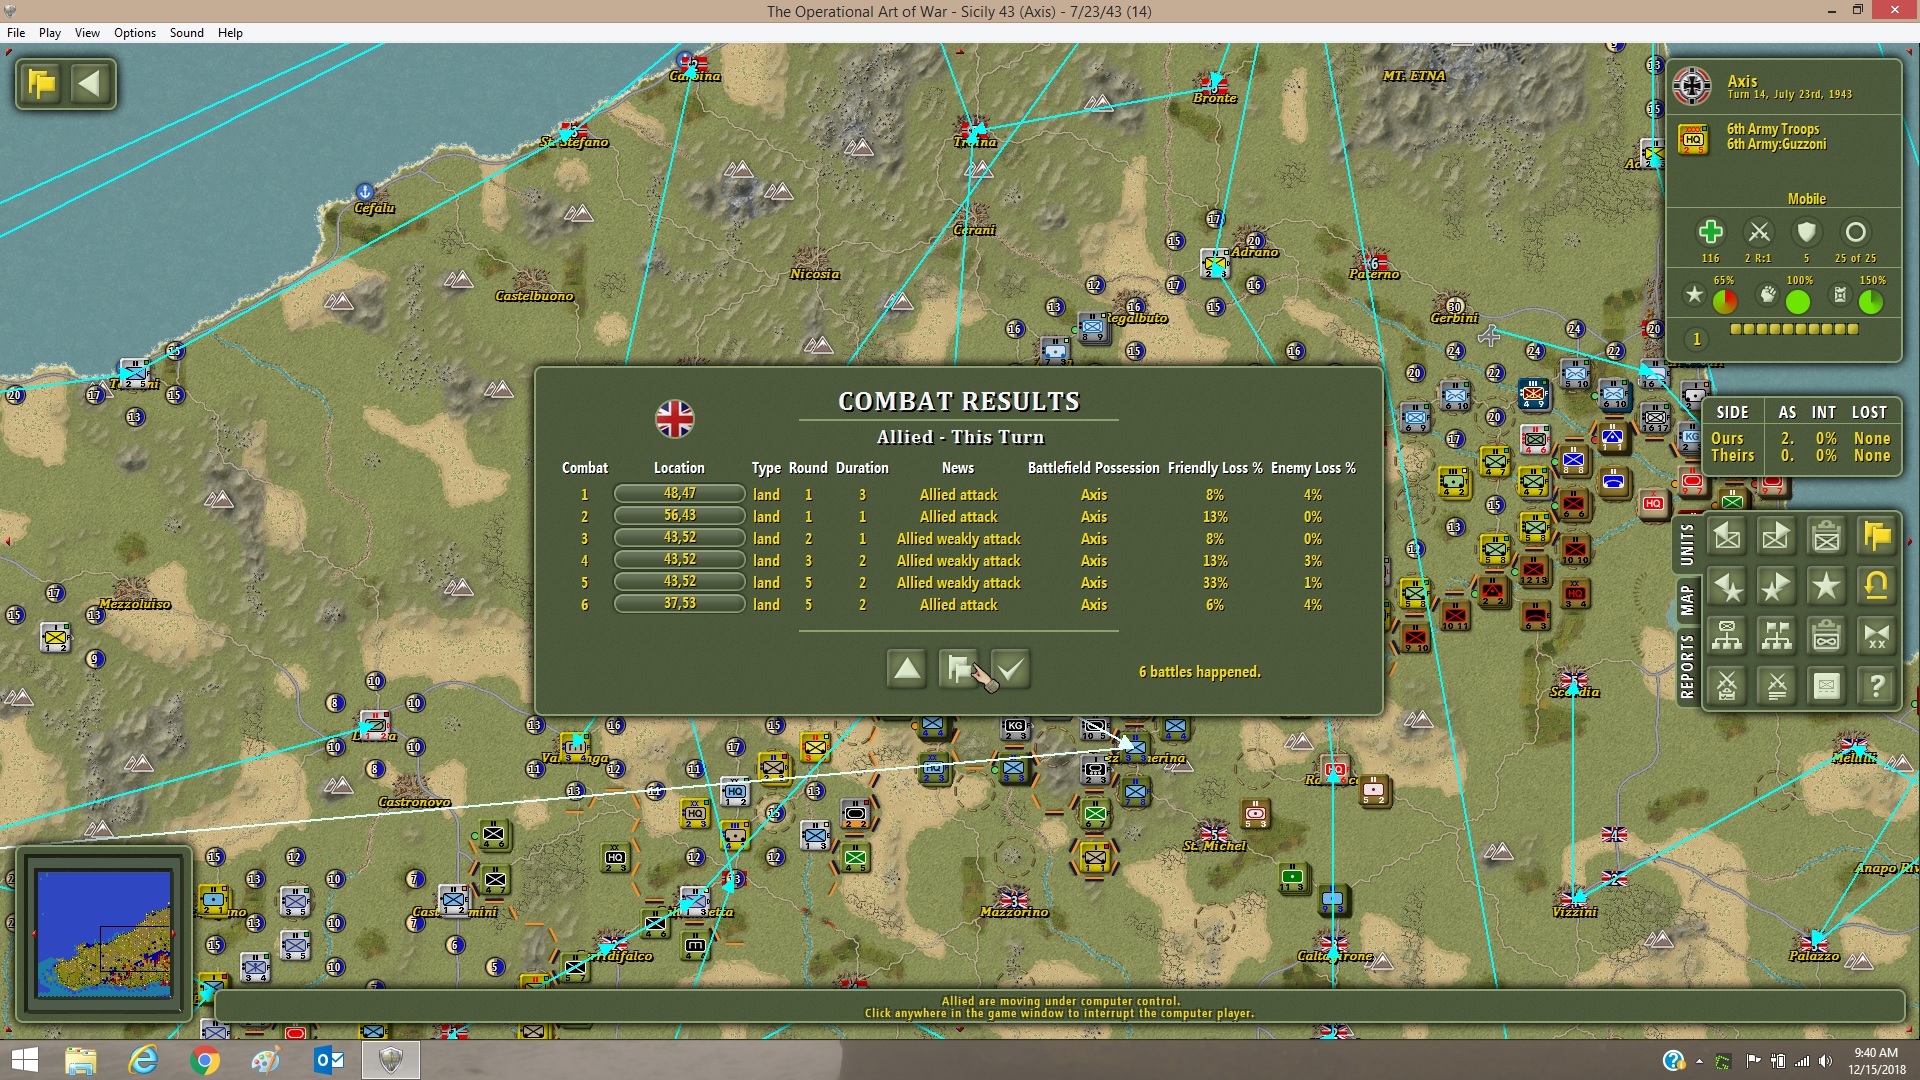Open the Sound menu
This screenshot has height=1080, width=1920.
187,33
